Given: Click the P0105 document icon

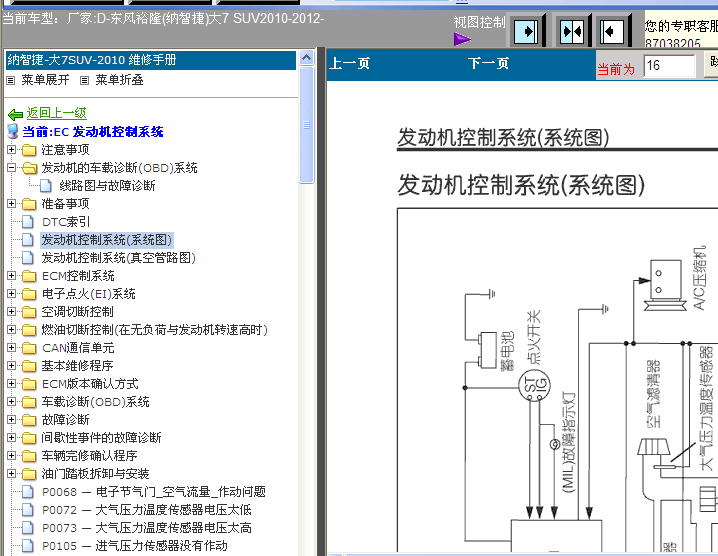Looking at the screenshot, I should click(28, 546).
